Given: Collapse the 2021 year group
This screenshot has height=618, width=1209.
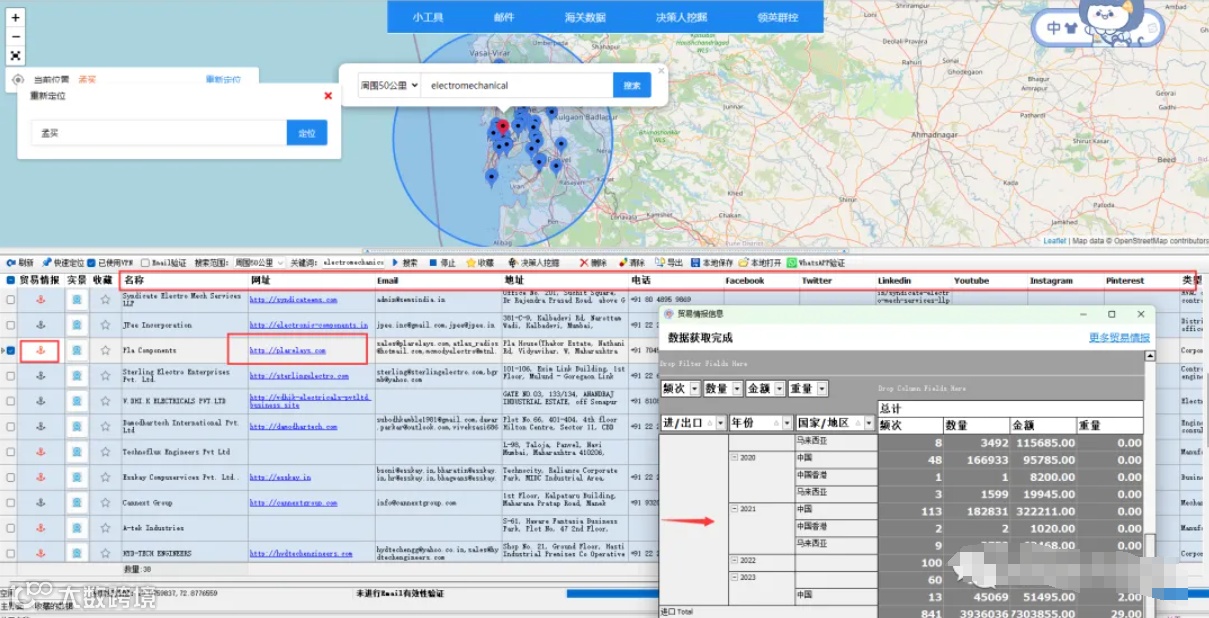Looking at the screenshot, I should click(734, 509).
